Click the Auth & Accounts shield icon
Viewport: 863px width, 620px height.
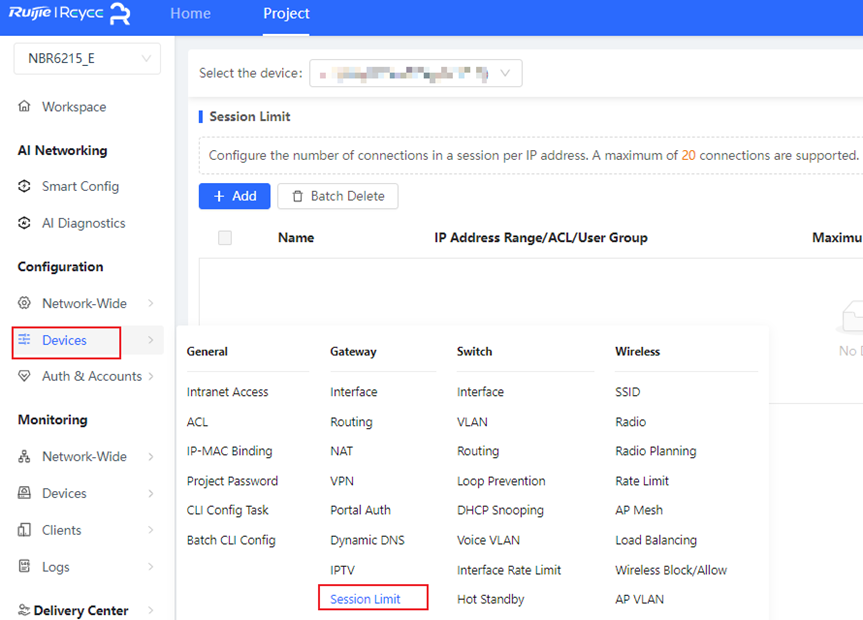25,376
